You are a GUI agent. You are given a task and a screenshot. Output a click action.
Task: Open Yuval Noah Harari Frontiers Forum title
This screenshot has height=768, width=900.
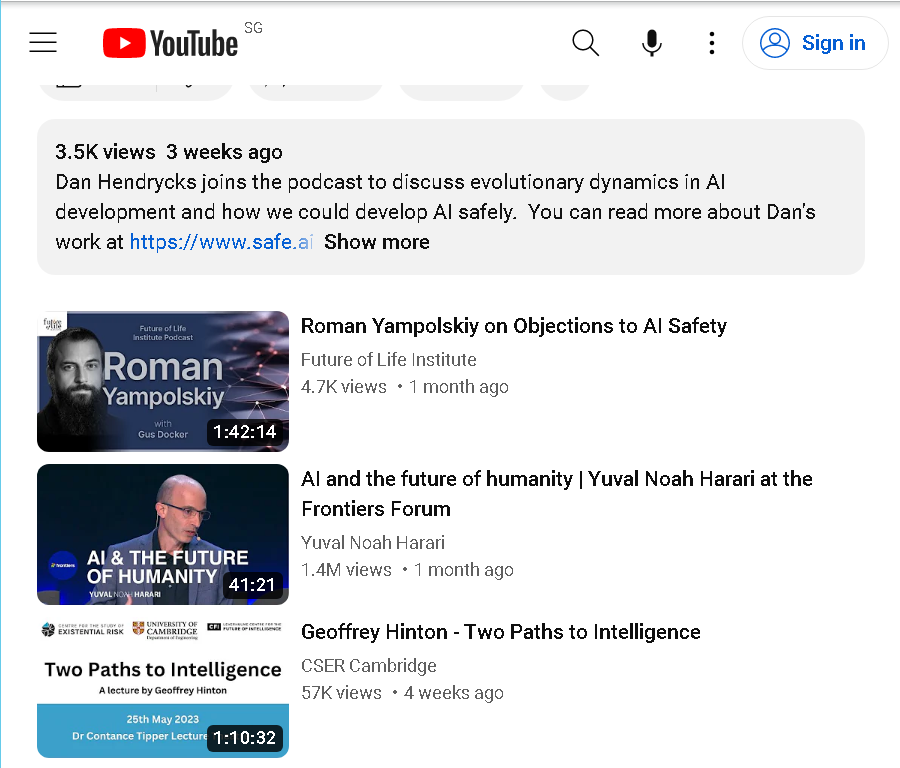557,494
